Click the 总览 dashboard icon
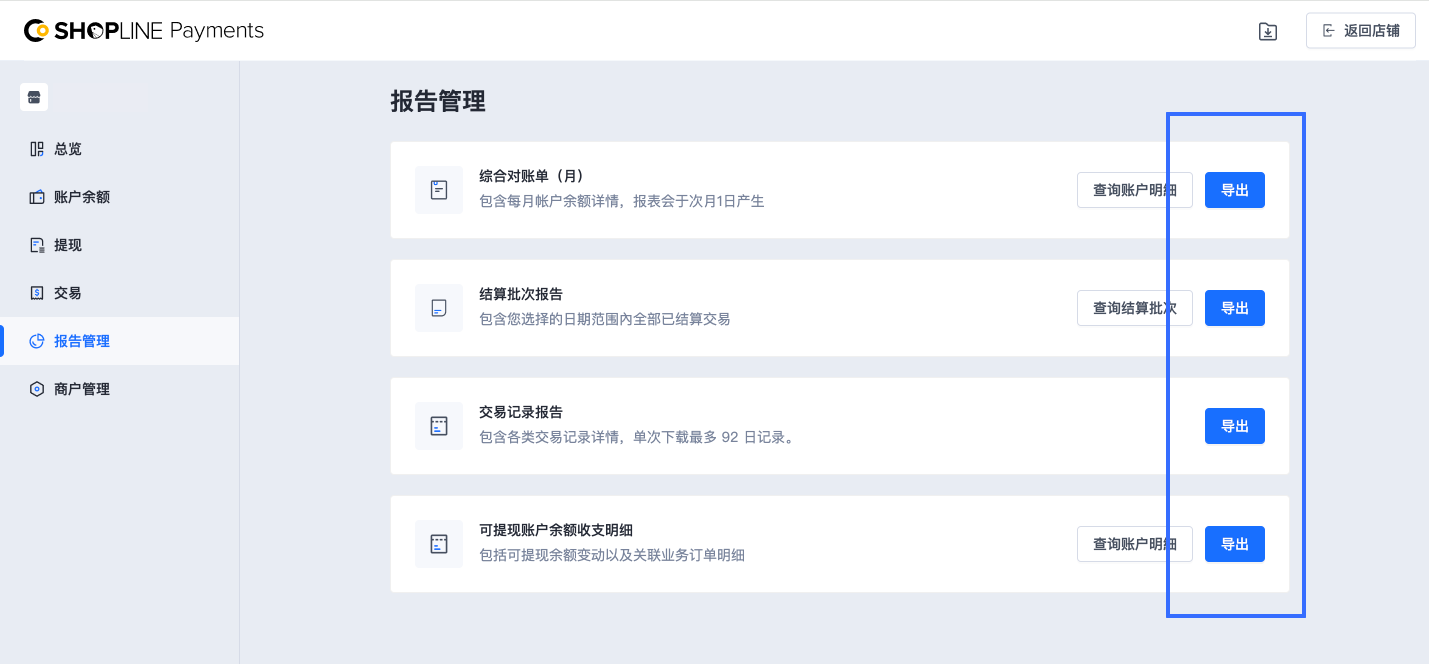 (x=37, y=149)
